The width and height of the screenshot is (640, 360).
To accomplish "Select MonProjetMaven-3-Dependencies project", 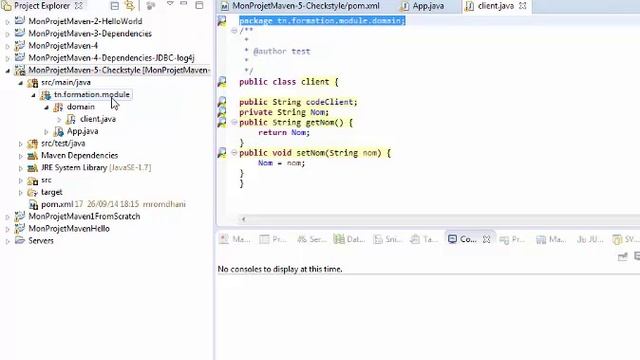I will coord(90,33).
